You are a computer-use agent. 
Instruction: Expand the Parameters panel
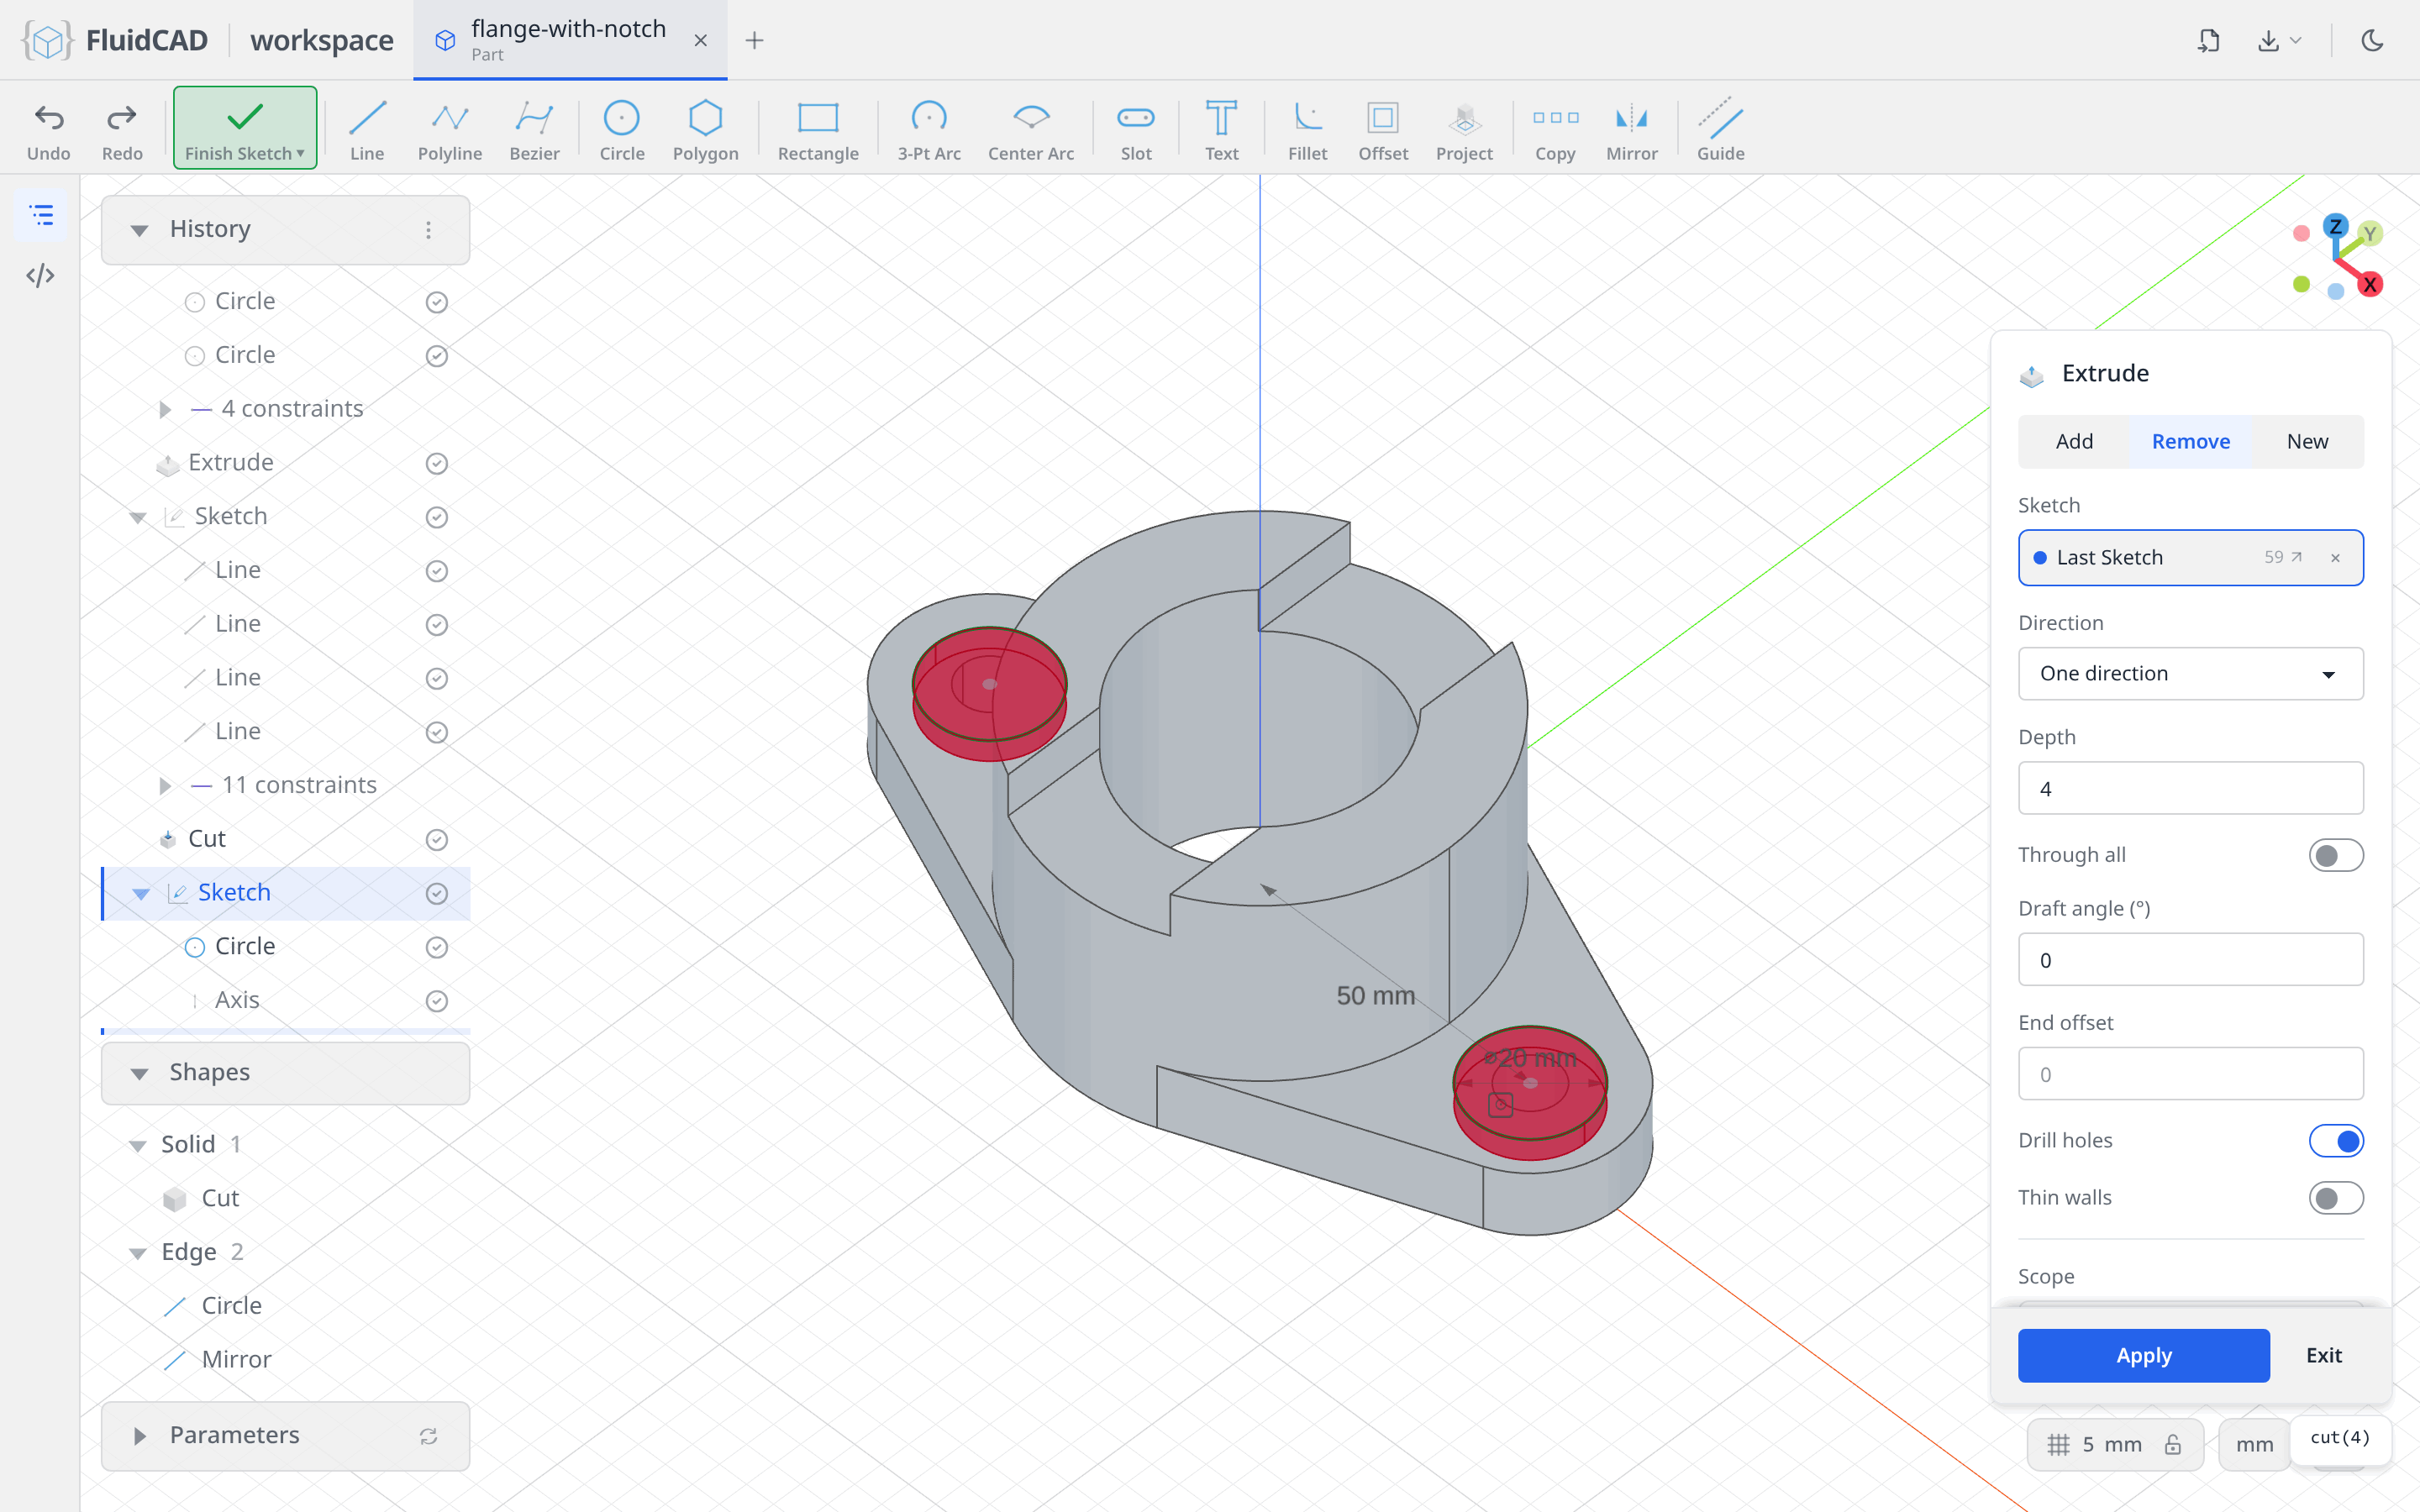[139, 1436]
